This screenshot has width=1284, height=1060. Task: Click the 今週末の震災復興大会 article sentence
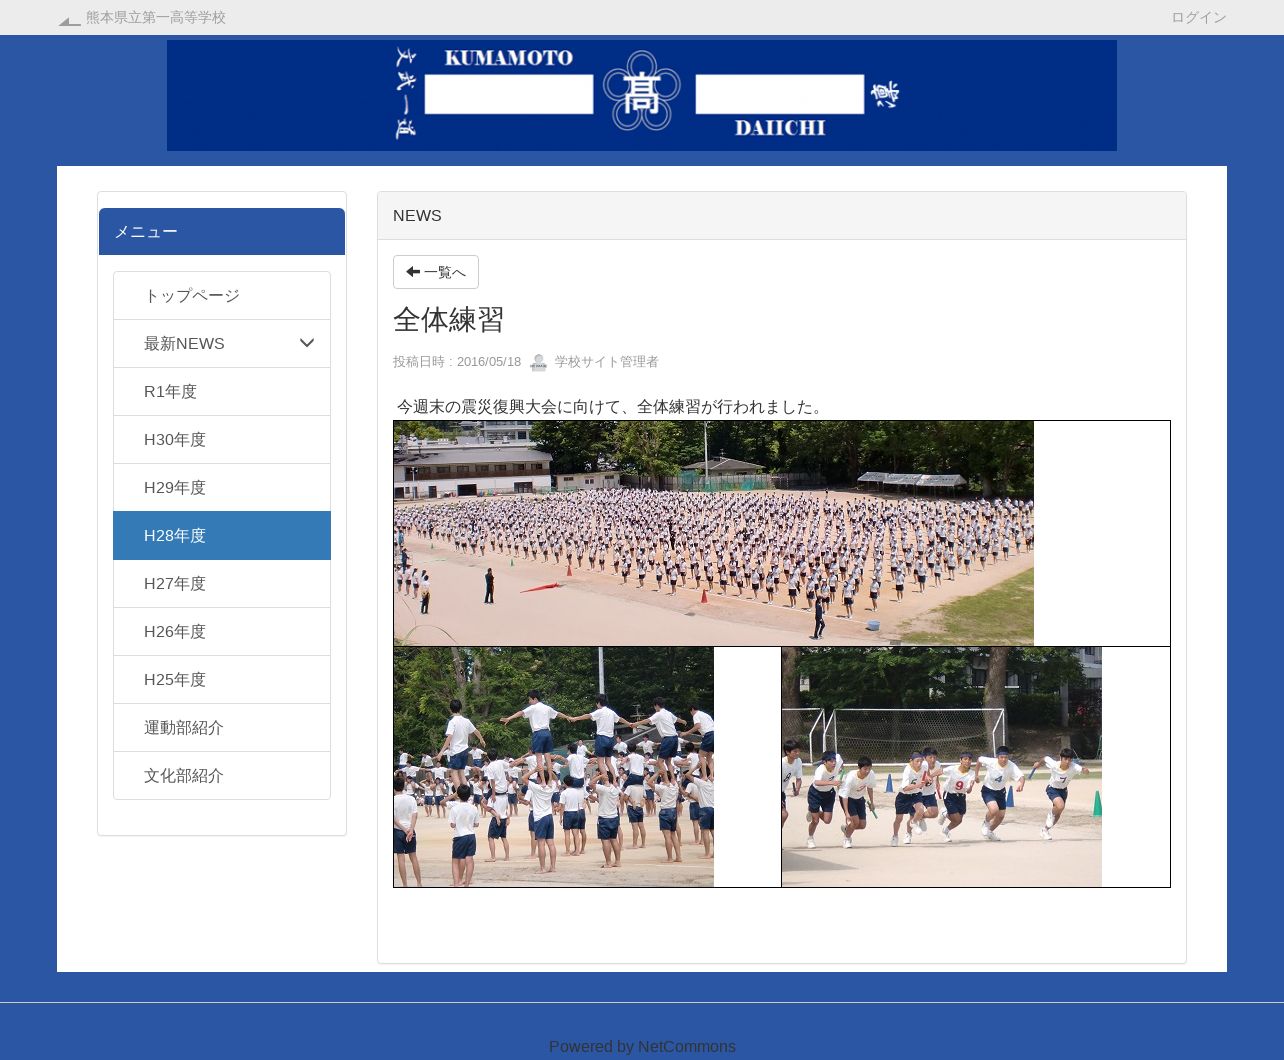pyautogui.click(x=612, y=407)
